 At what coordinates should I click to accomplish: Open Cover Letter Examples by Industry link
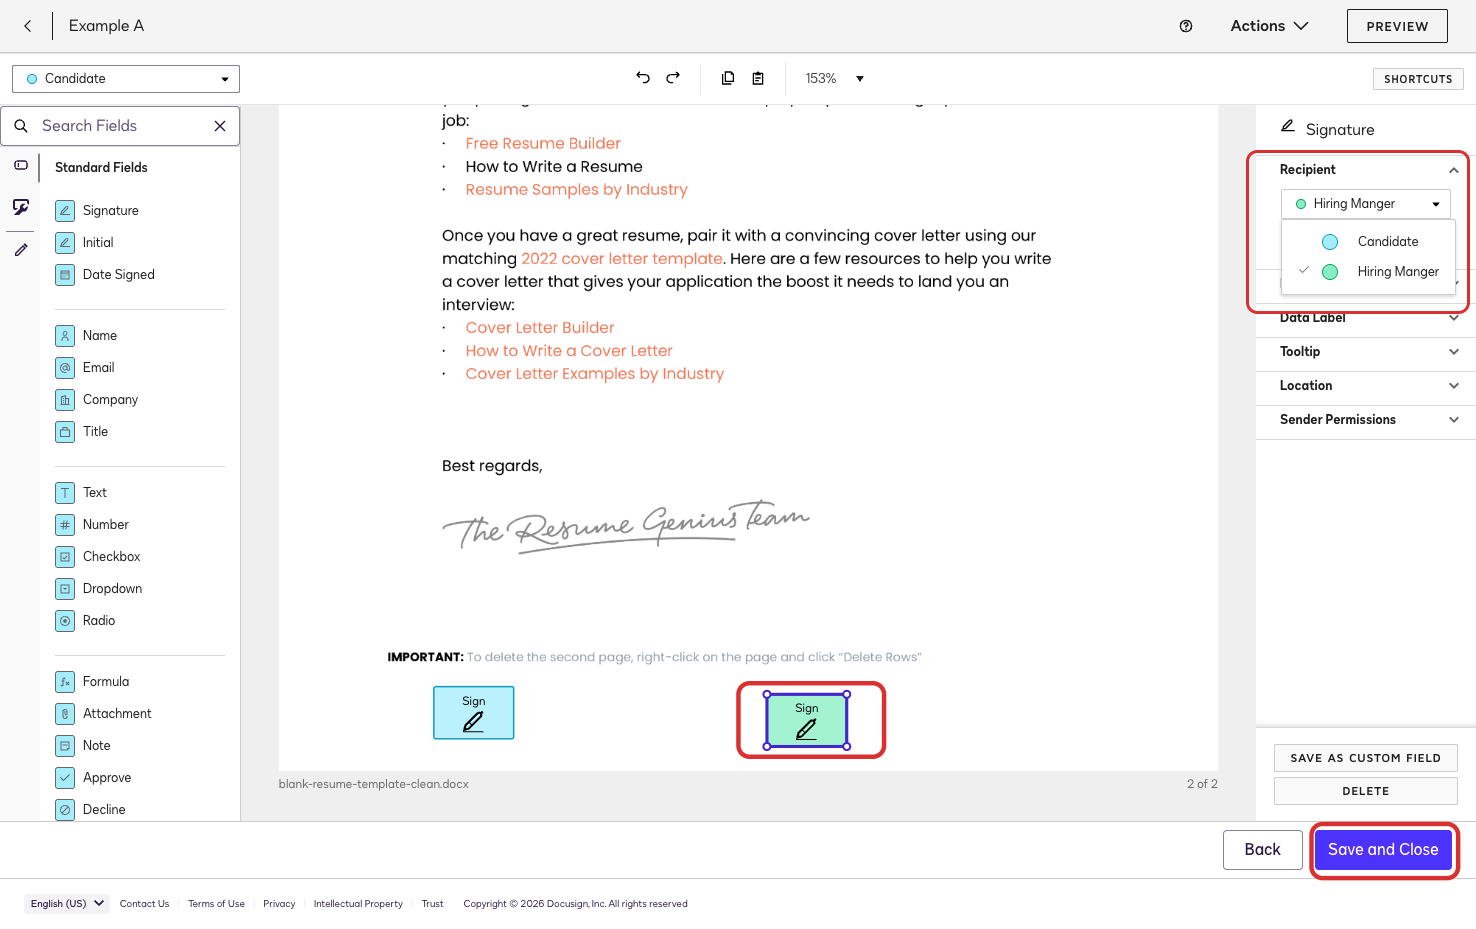pyautogui.click(x=595, y=374)
